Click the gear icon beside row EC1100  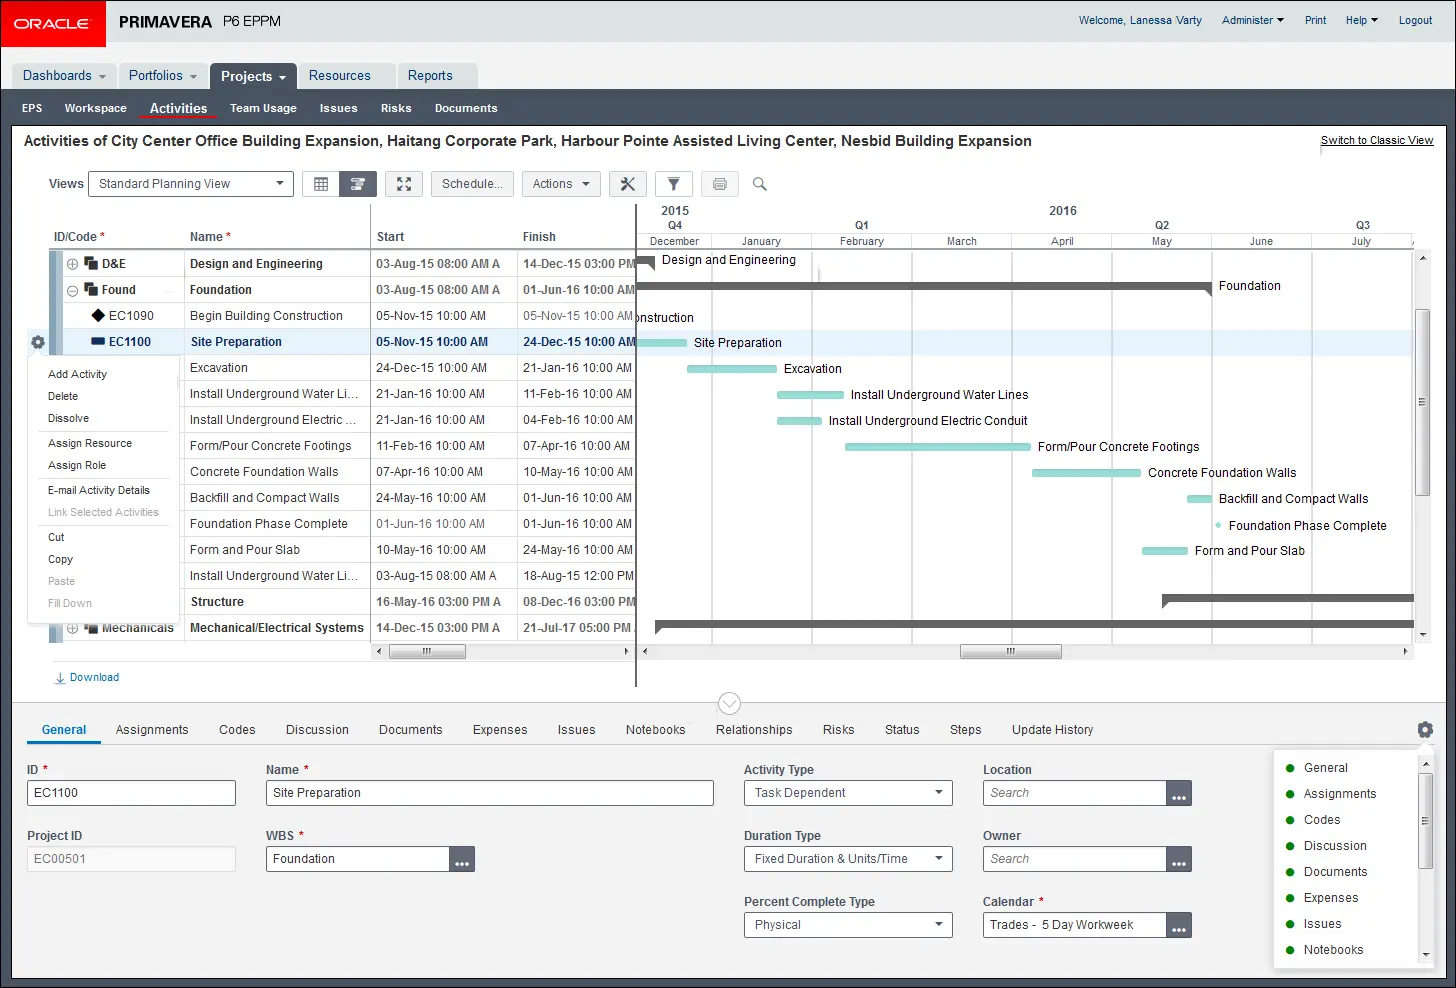click(x=38, y=342)
